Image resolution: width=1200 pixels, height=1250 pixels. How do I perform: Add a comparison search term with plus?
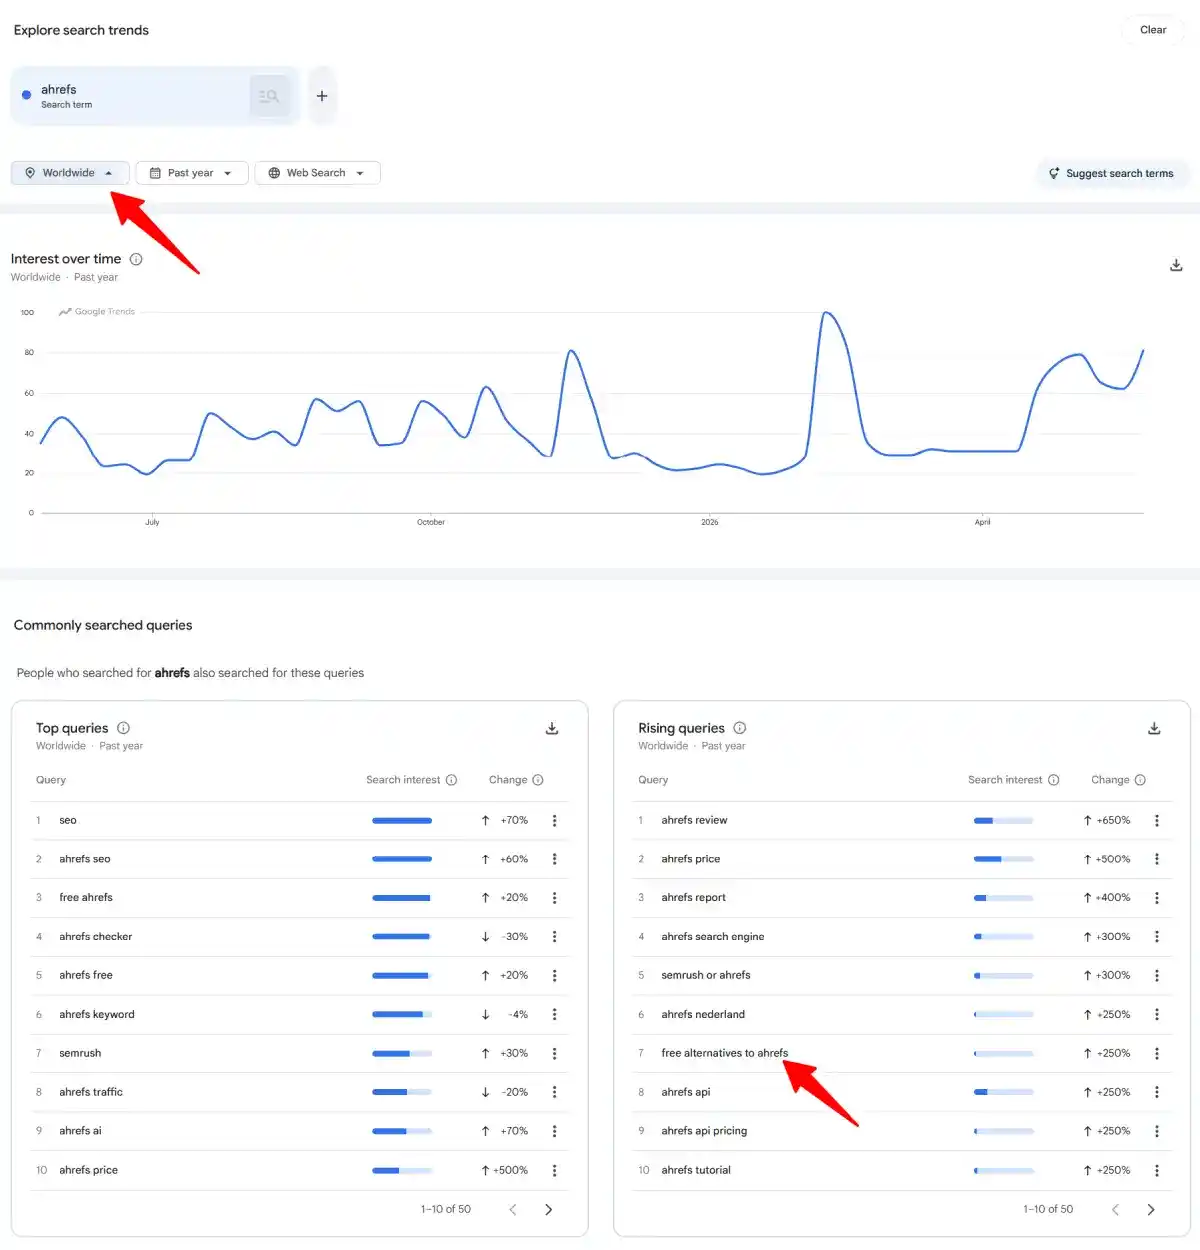click(322, 96)
